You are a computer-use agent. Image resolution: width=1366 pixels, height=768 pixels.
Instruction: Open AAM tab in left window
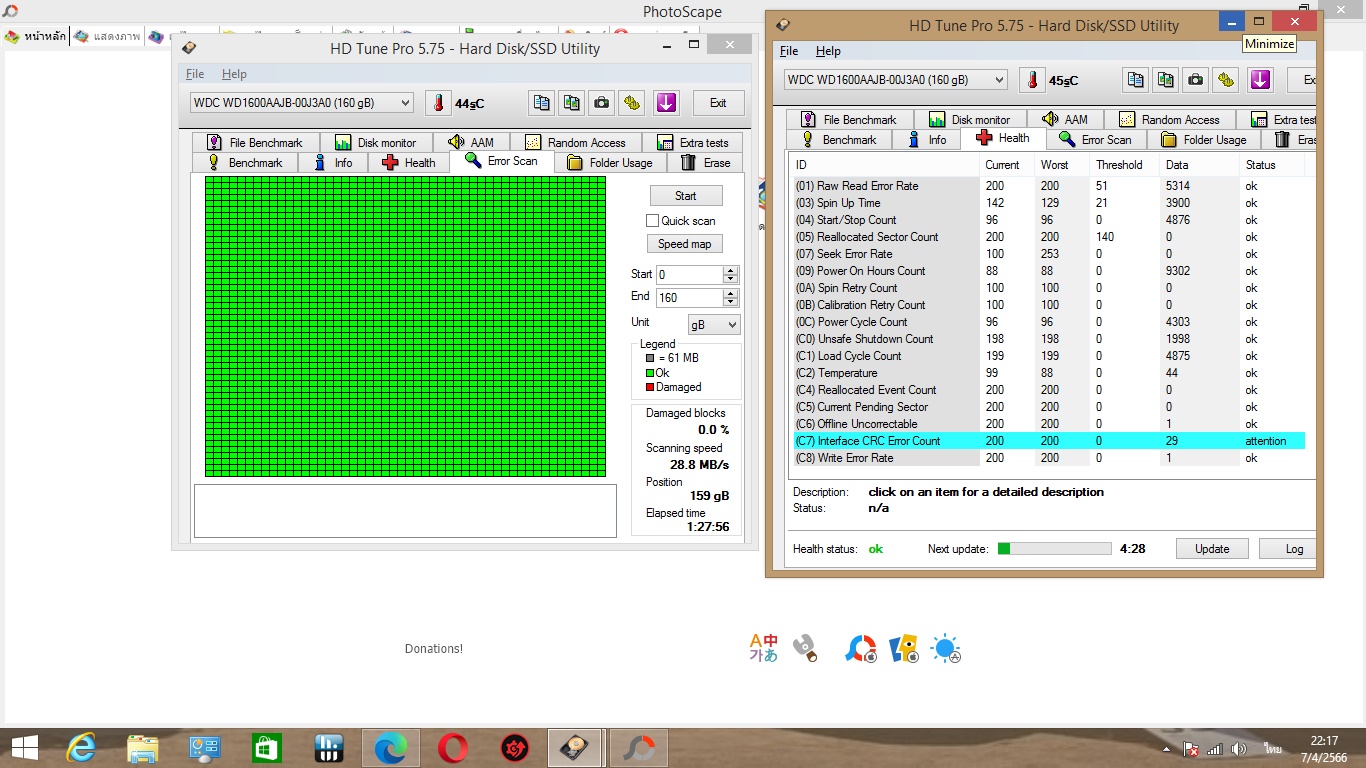(470, 143)
